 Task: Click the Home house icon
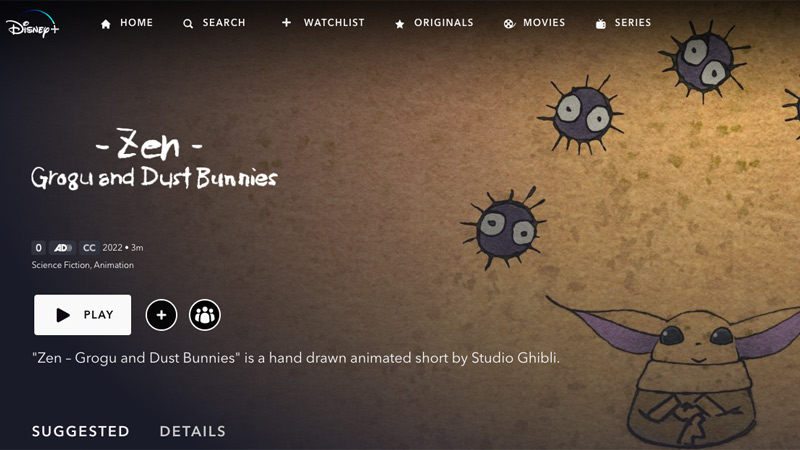106,24
